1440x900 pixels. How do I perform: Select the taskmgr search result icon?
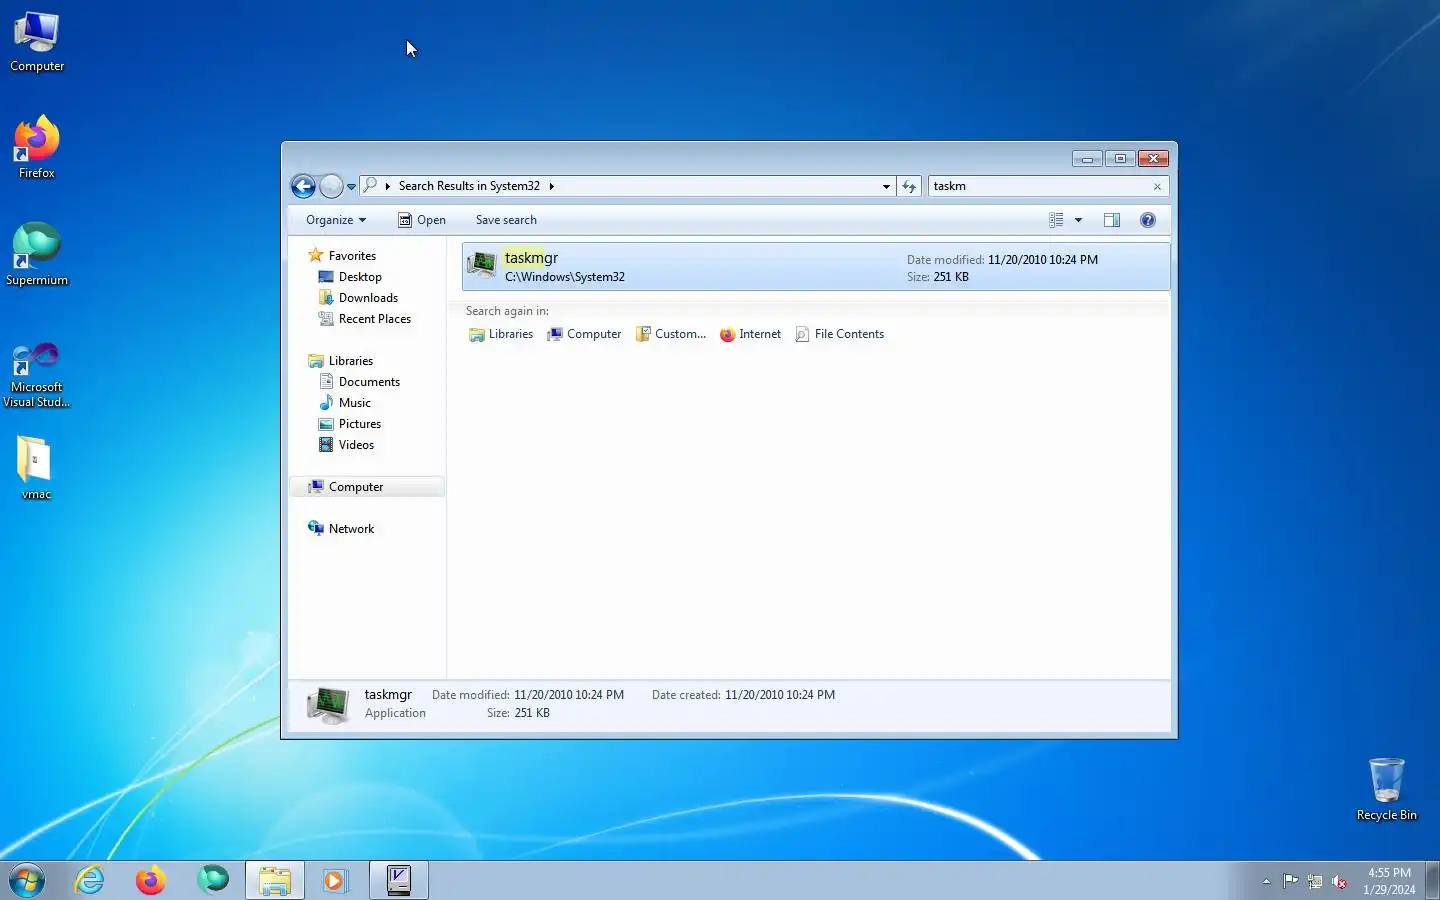[482, 265]
